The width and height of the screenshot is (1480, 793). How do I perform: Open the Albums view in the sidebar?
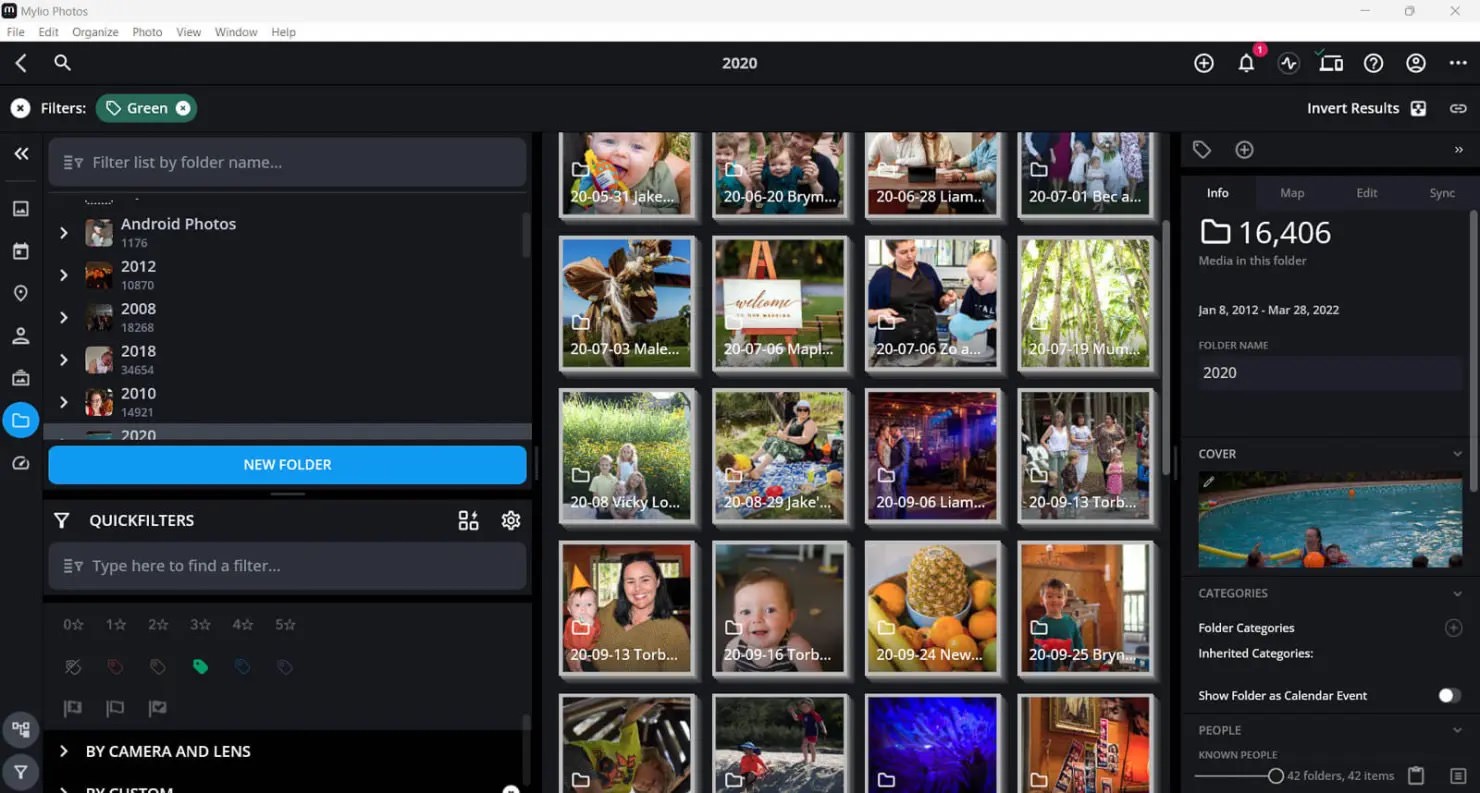click(x=21, y=378)
